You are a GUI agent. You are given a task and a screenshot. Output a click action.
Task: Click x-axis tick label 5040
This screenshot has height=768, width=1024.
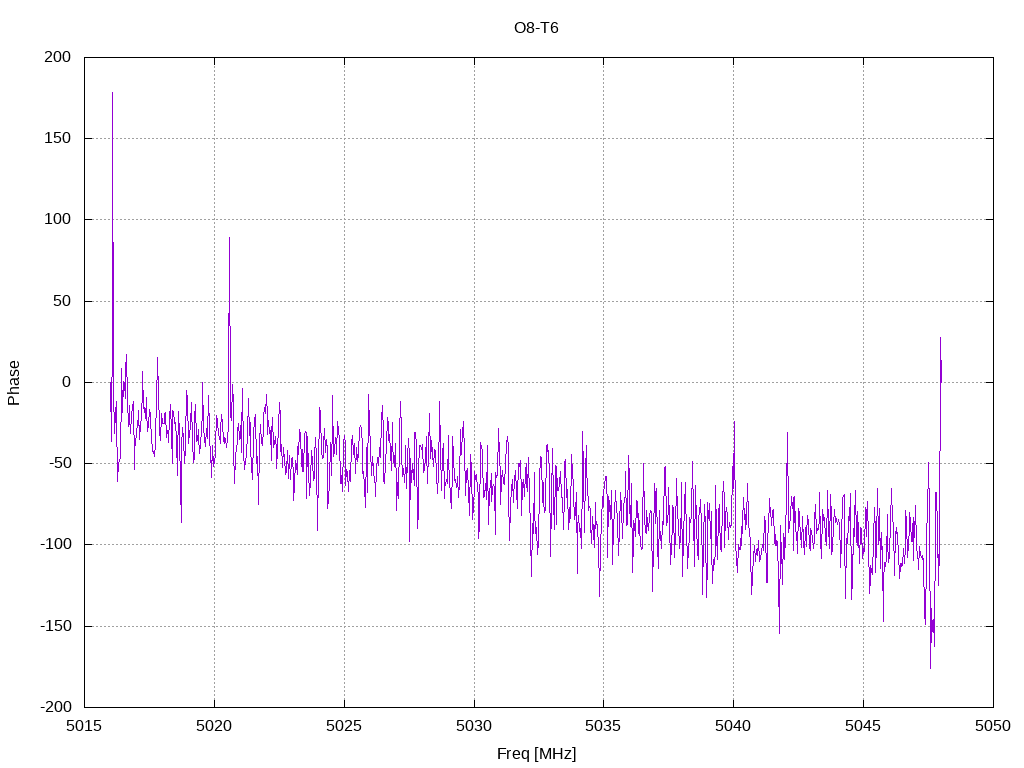tap(733, 726)
